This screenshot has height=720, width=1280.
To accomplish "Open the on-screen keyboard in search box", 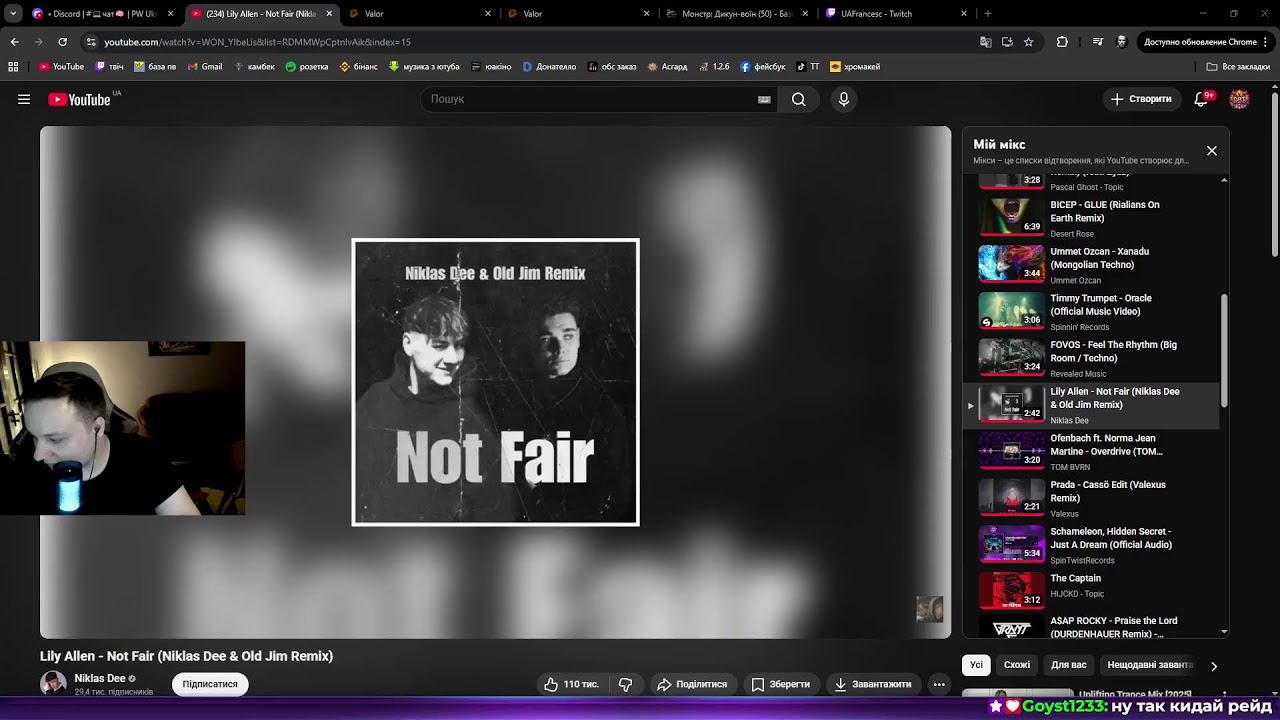I will click(x=764, y=99).
